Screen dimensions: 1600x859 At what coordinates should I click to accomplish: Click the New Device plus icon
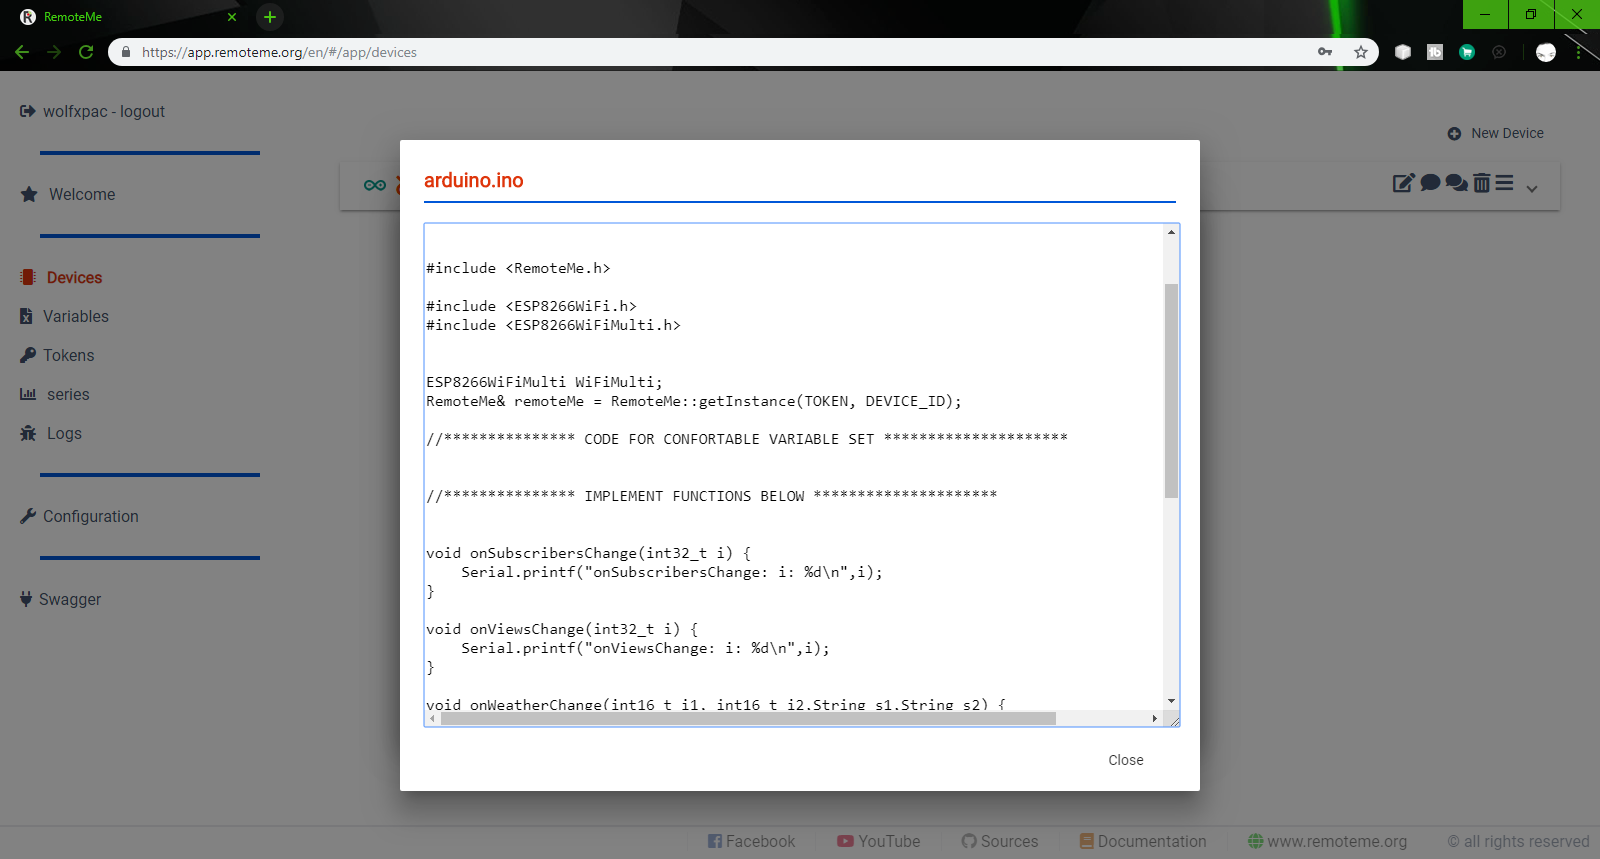click(1454, 133)
